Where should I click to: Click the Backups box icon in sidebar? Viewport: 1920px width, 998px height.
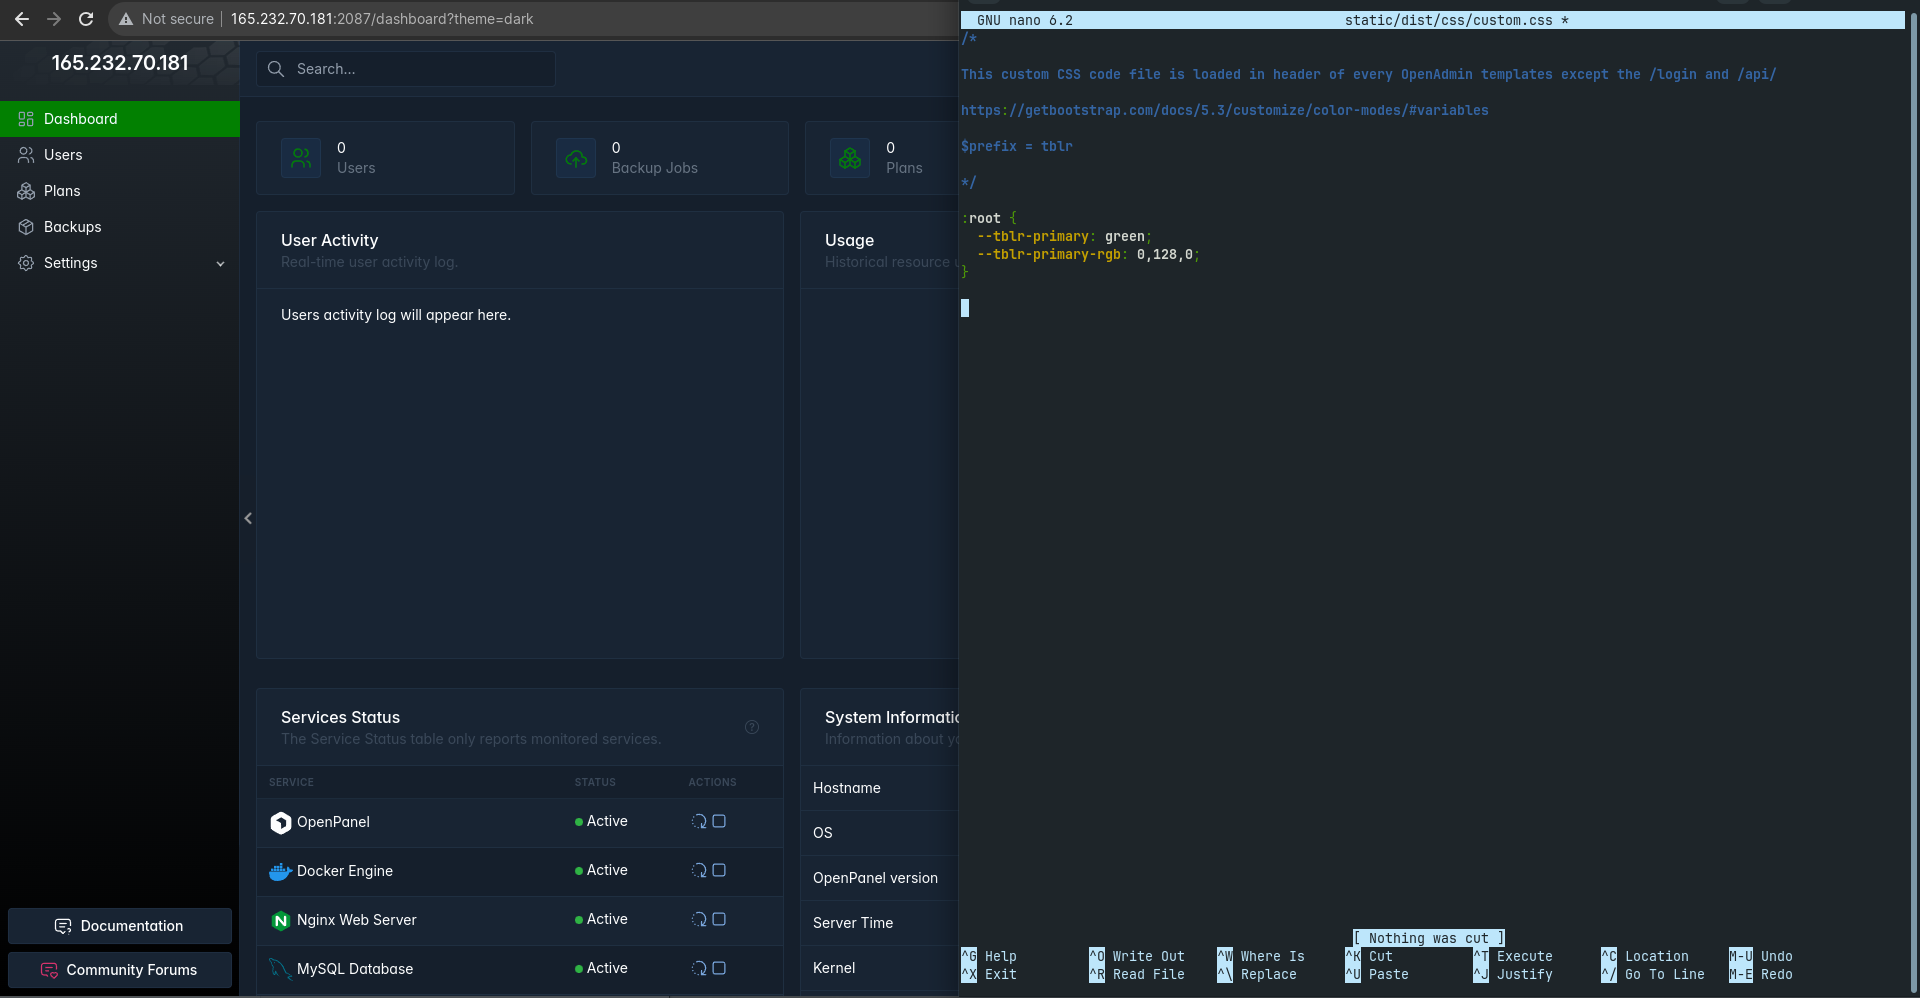click(x=26, y=227)
